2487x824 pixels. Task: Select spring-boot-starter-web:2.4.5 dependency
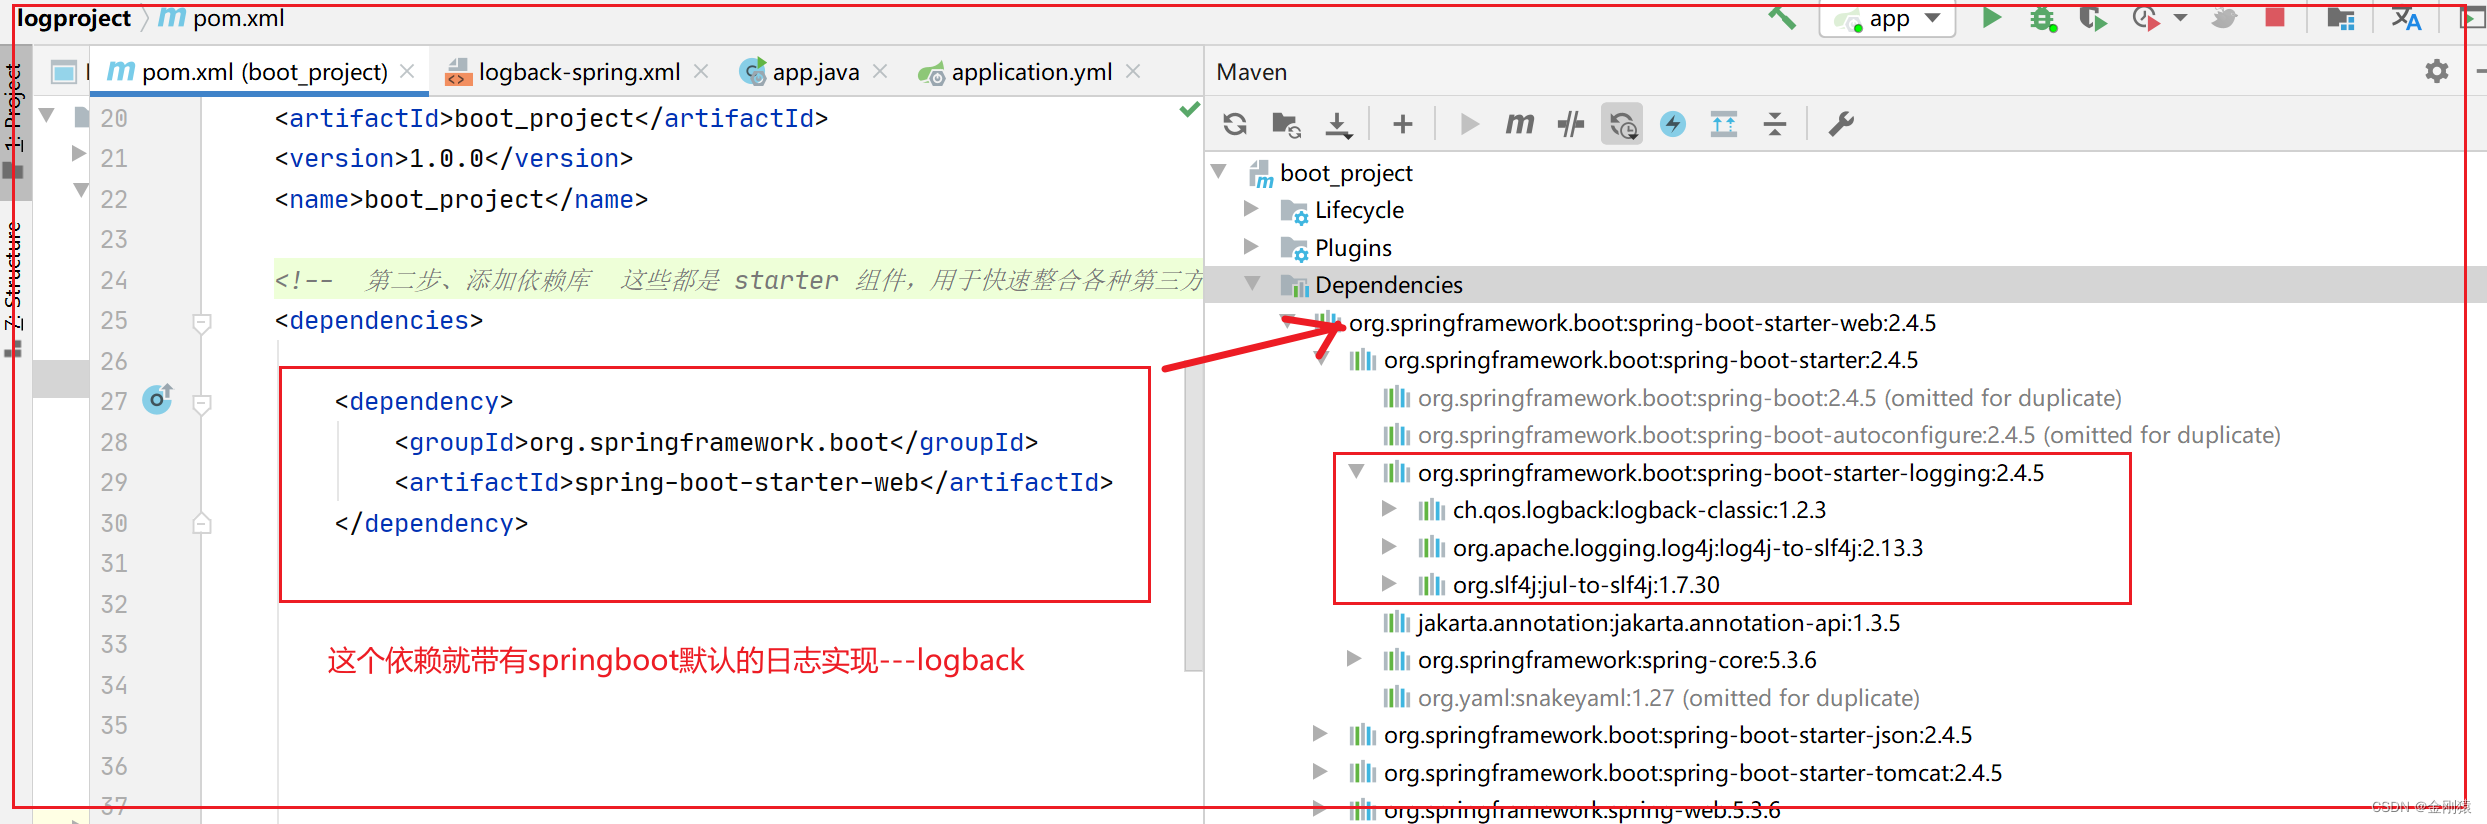[1642, 323]
